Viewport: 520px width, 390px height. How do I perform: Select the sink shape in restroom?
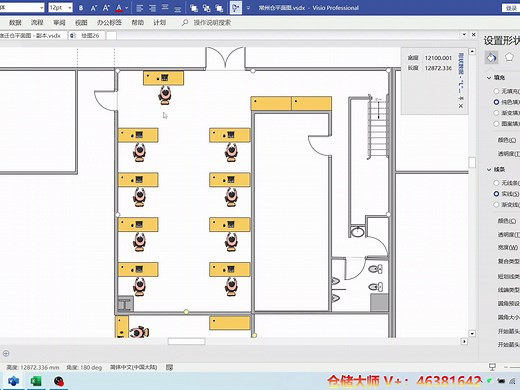click(x=358, y=232)
